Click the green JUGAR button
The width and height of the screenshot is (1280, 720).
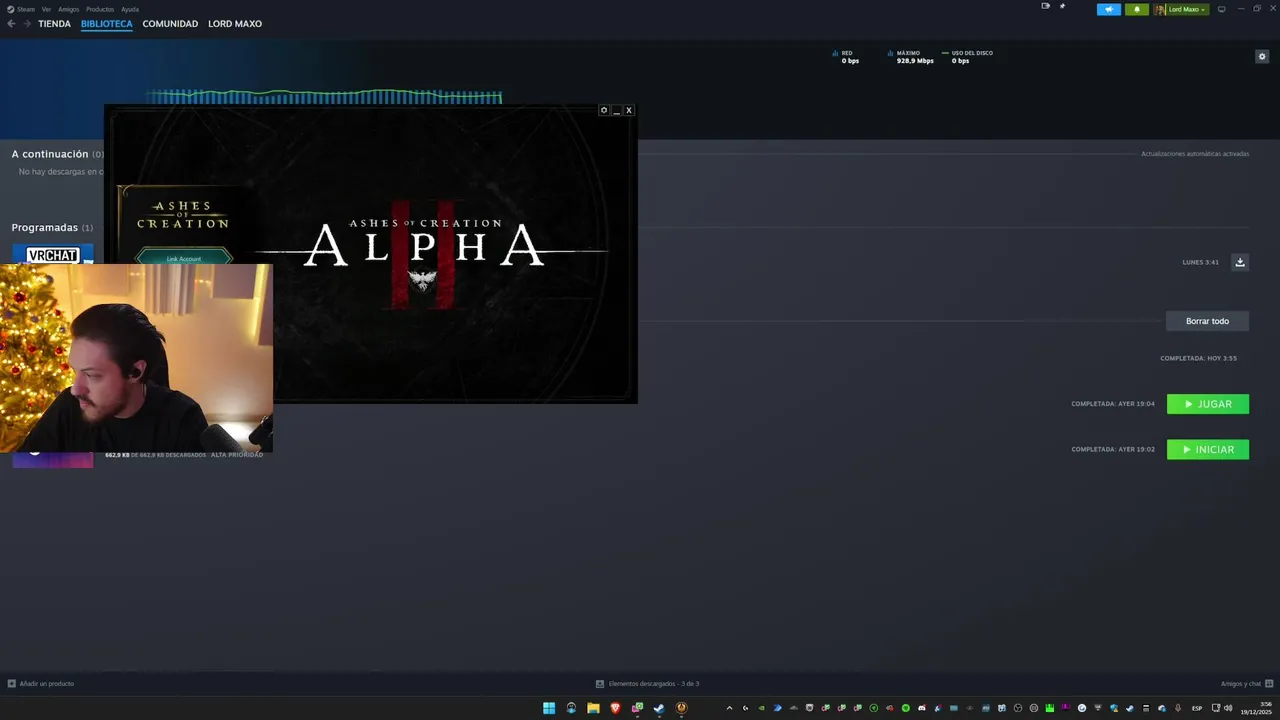point(1207,404)
